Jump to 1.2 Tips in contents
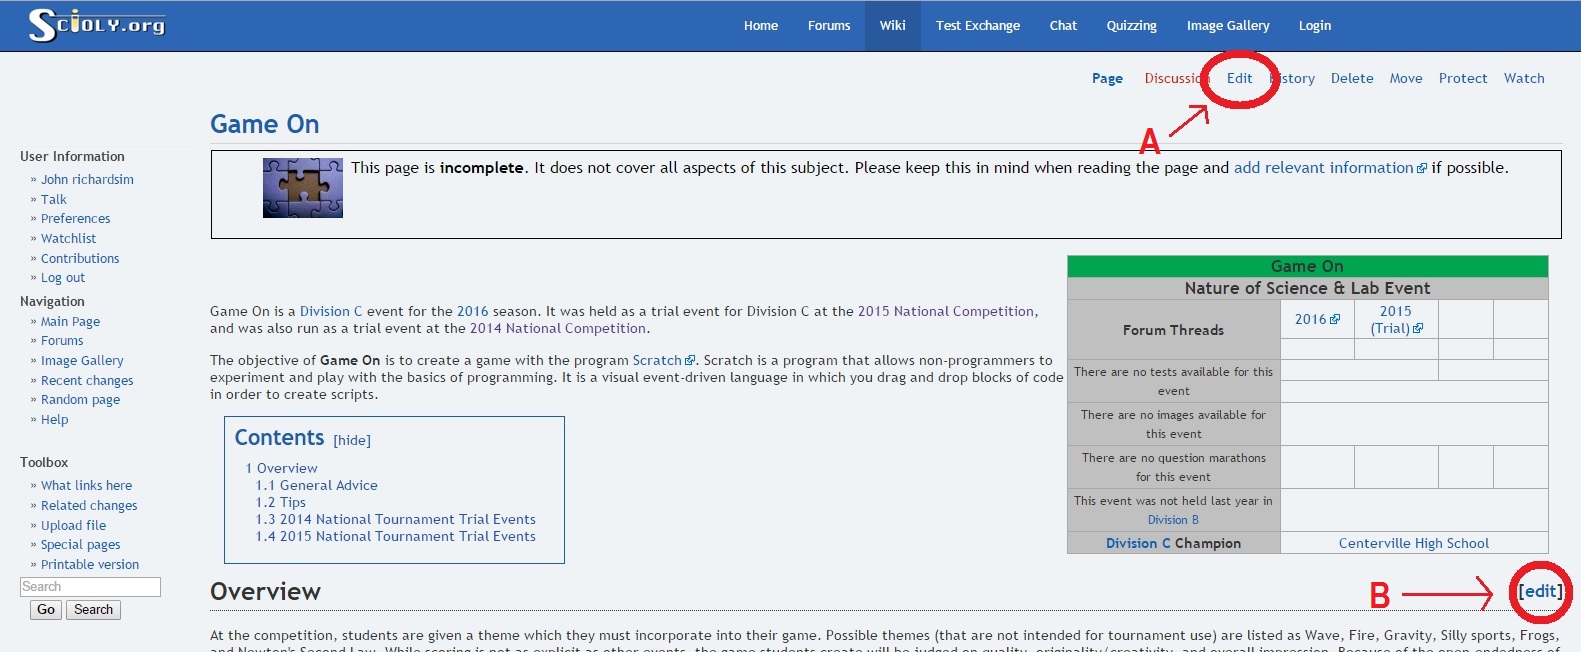The height and width of the screenshot is (652, 1581). pos(281,502)
